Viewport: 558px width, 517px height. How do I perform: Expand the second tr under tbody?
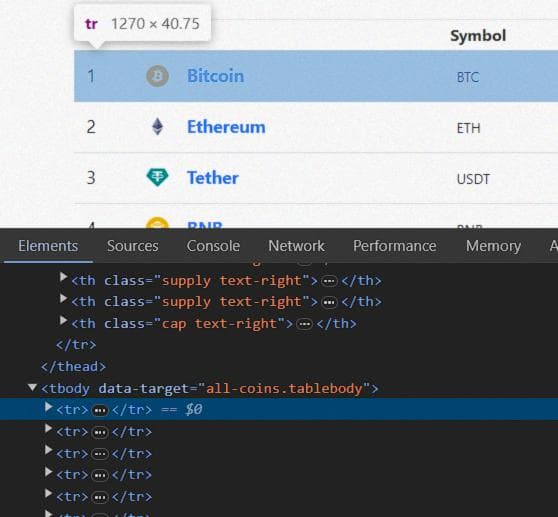click(x=48, y=428)
